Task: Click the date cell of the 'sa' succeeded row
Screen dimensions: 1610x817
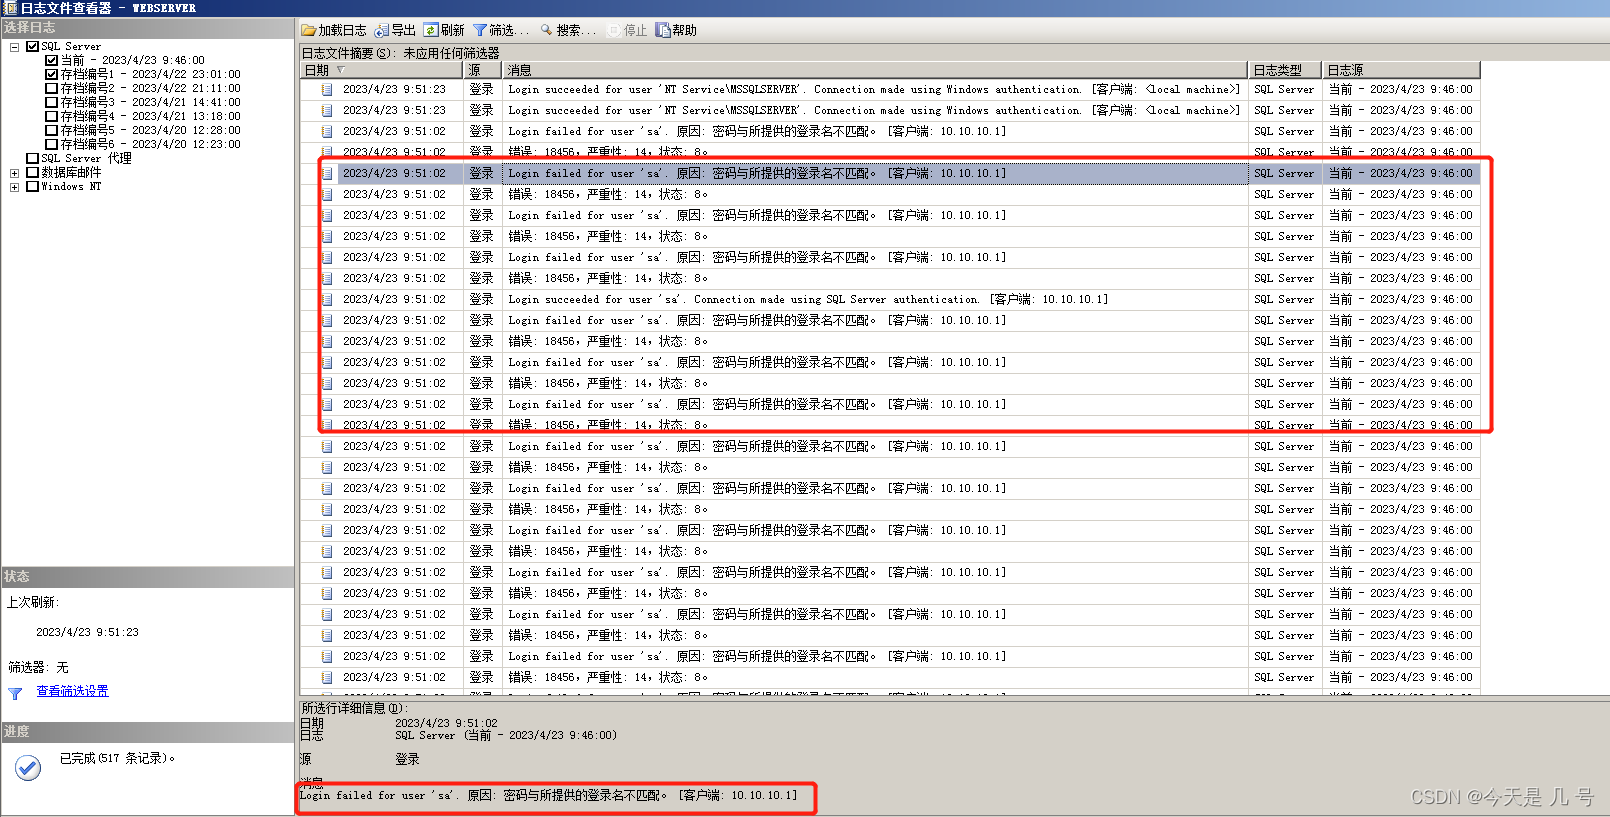Action: (x=394, y=299)
